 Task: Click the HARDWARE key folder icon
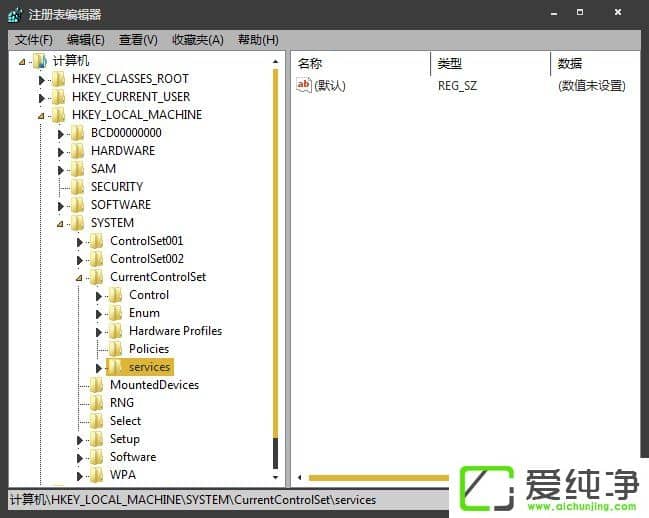(x=78, y=151)
